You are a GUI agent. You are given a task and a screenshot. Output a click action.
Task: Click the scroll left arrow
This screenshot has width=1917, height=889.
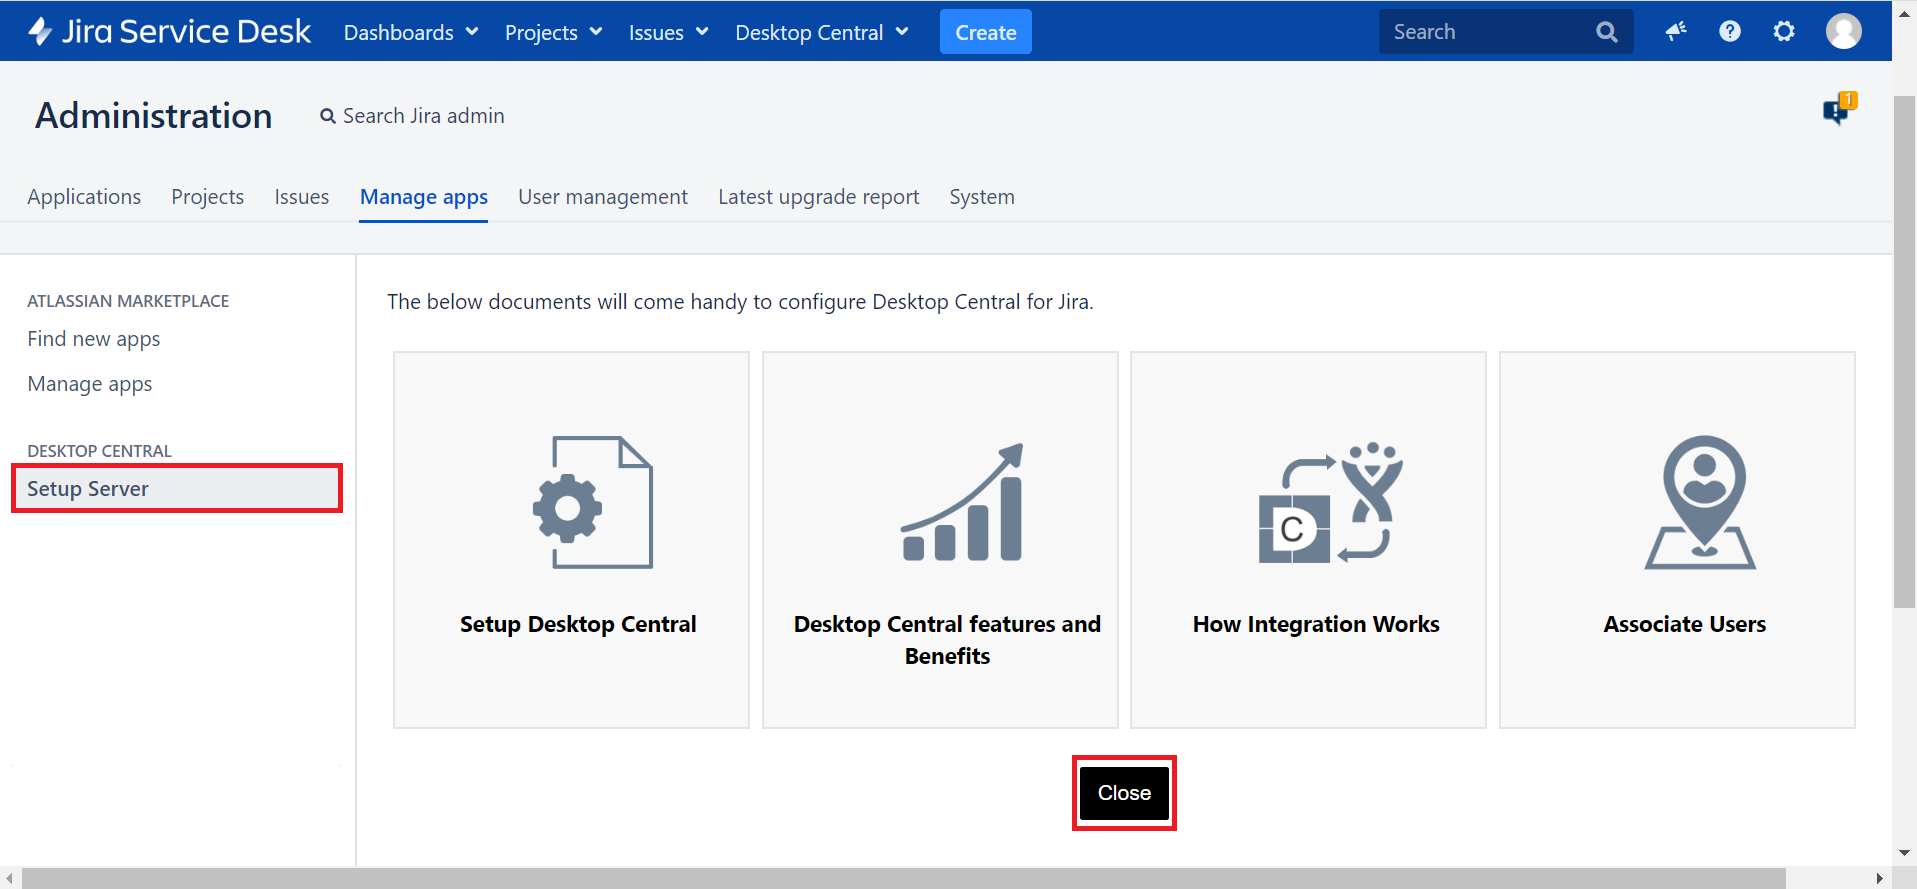click(10, 878)
